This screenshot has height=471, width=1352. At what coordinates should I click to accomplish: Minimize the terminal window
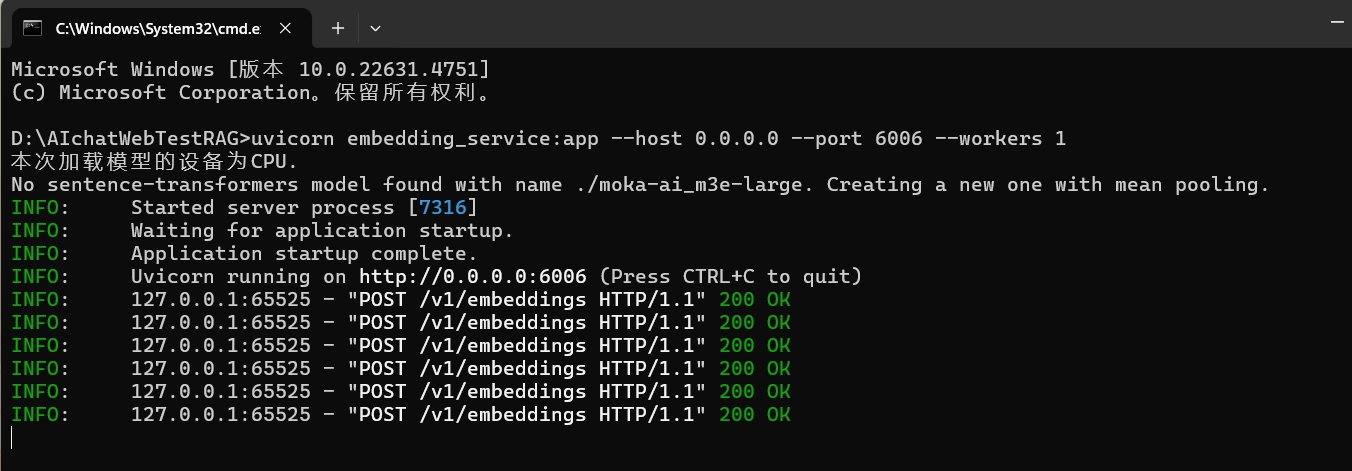[1339, 21]
